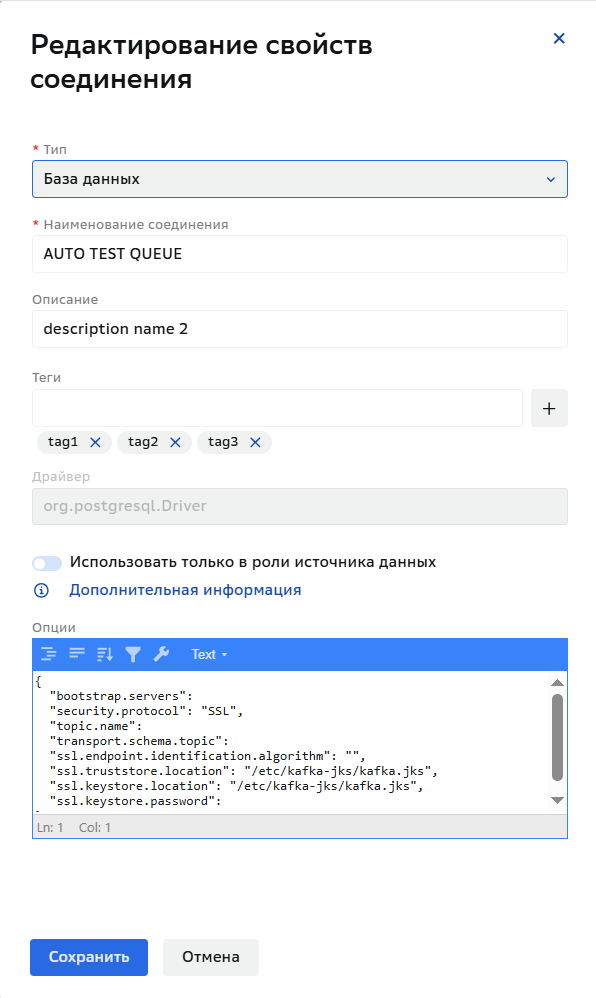
Task: Click the Col: 1 status indicator
Action: (95, 827)
